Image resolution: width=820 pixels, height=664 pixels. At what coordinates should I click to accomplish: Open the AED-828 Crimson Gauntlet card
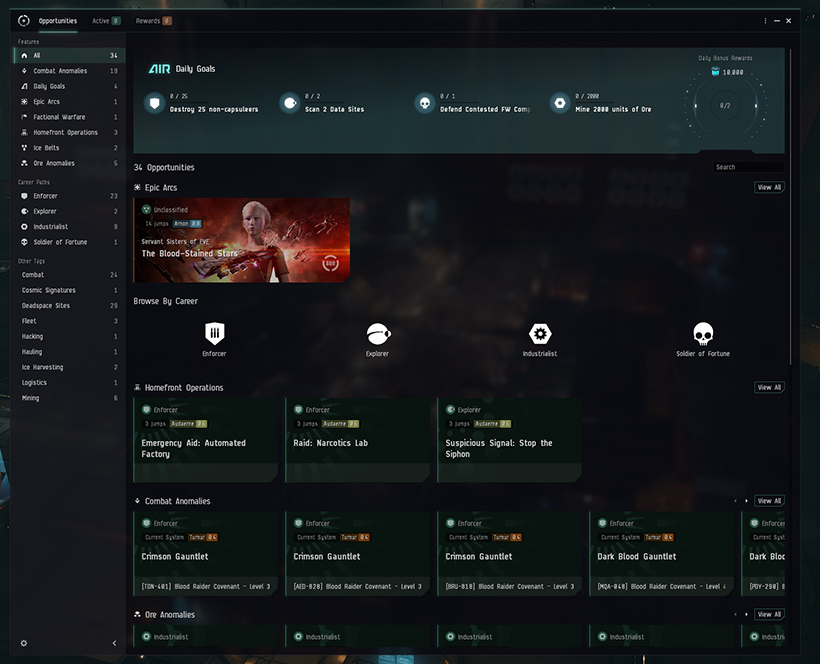tap(358, 554)
